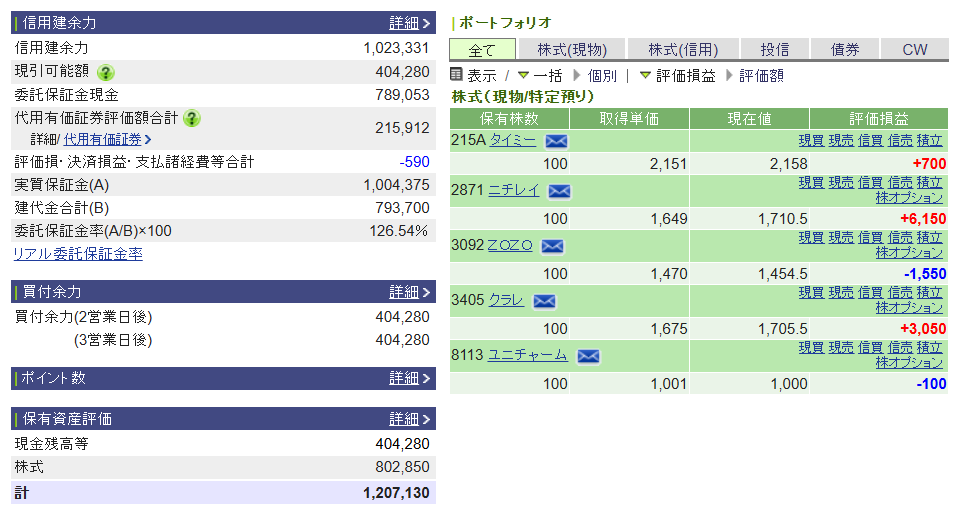The width and height of the screenshot is (958, 515).
Task: Click 株オプション for ニチレイ
Action: pyautogui.click(x=909, y=198)
